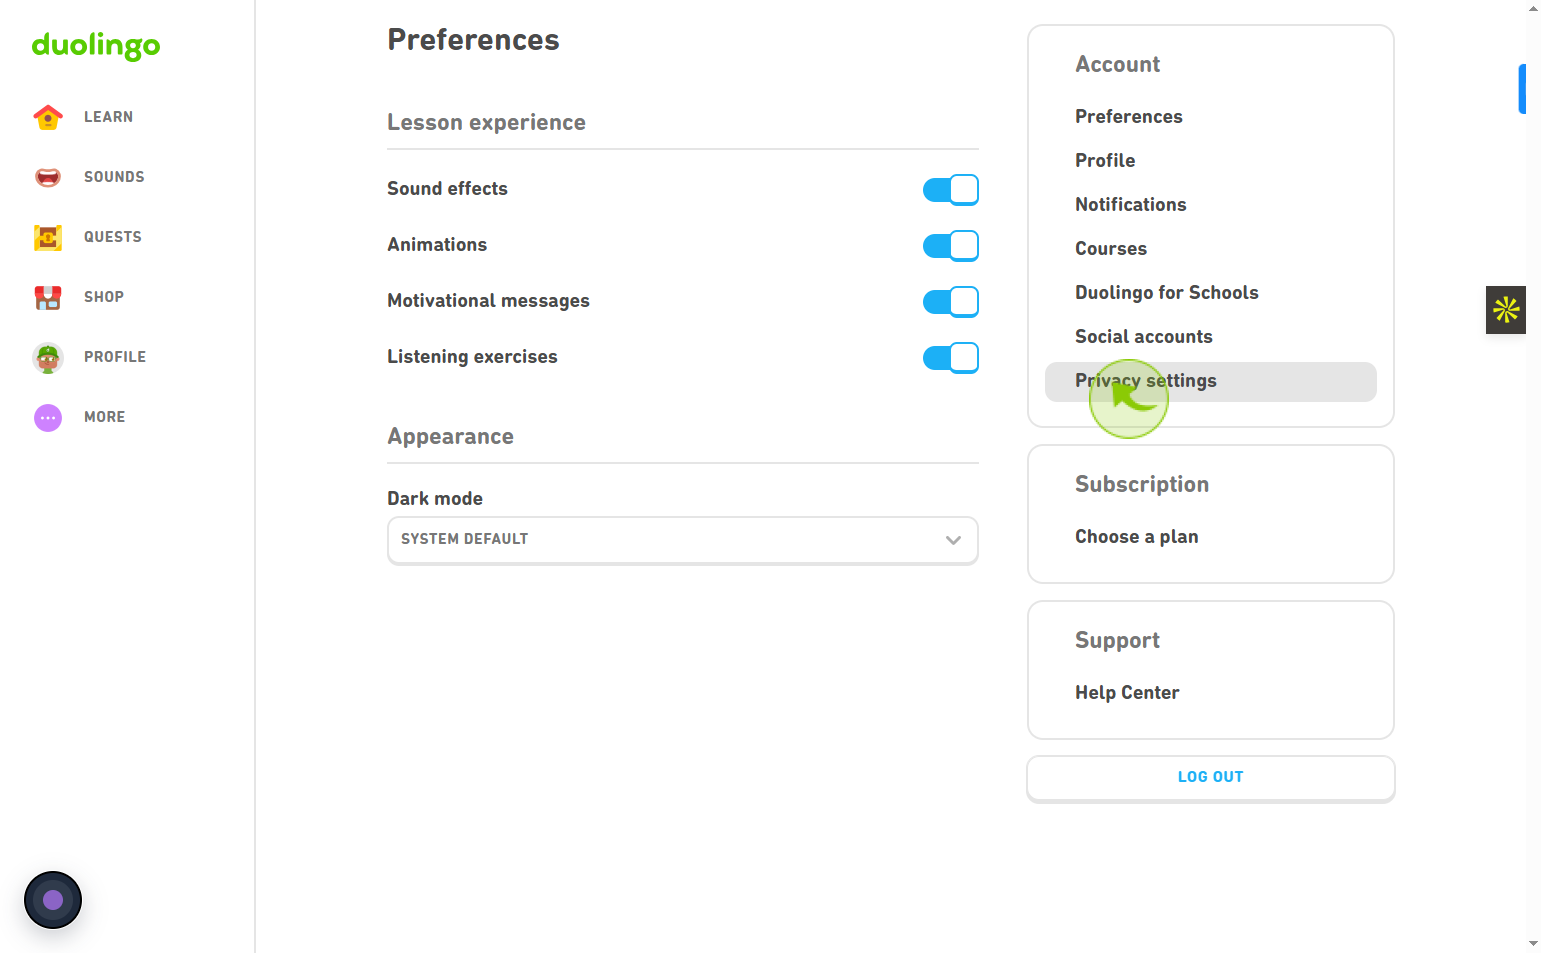Toggle off Sound effects

click(x=951, y=189)
